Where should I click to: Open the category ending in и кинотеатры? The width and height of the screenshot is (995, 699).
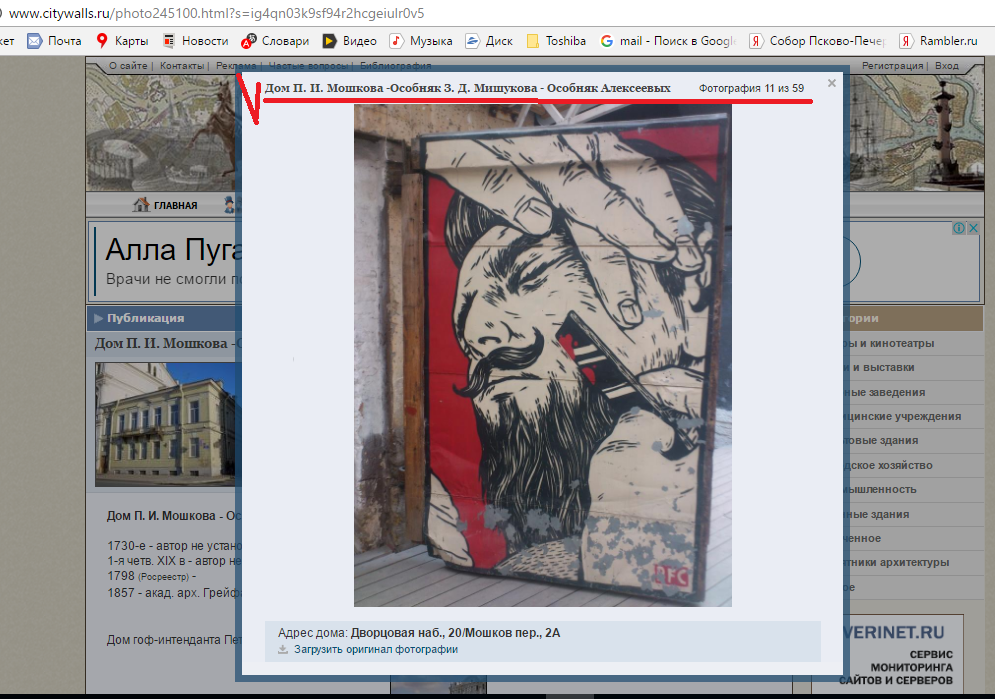888,343
